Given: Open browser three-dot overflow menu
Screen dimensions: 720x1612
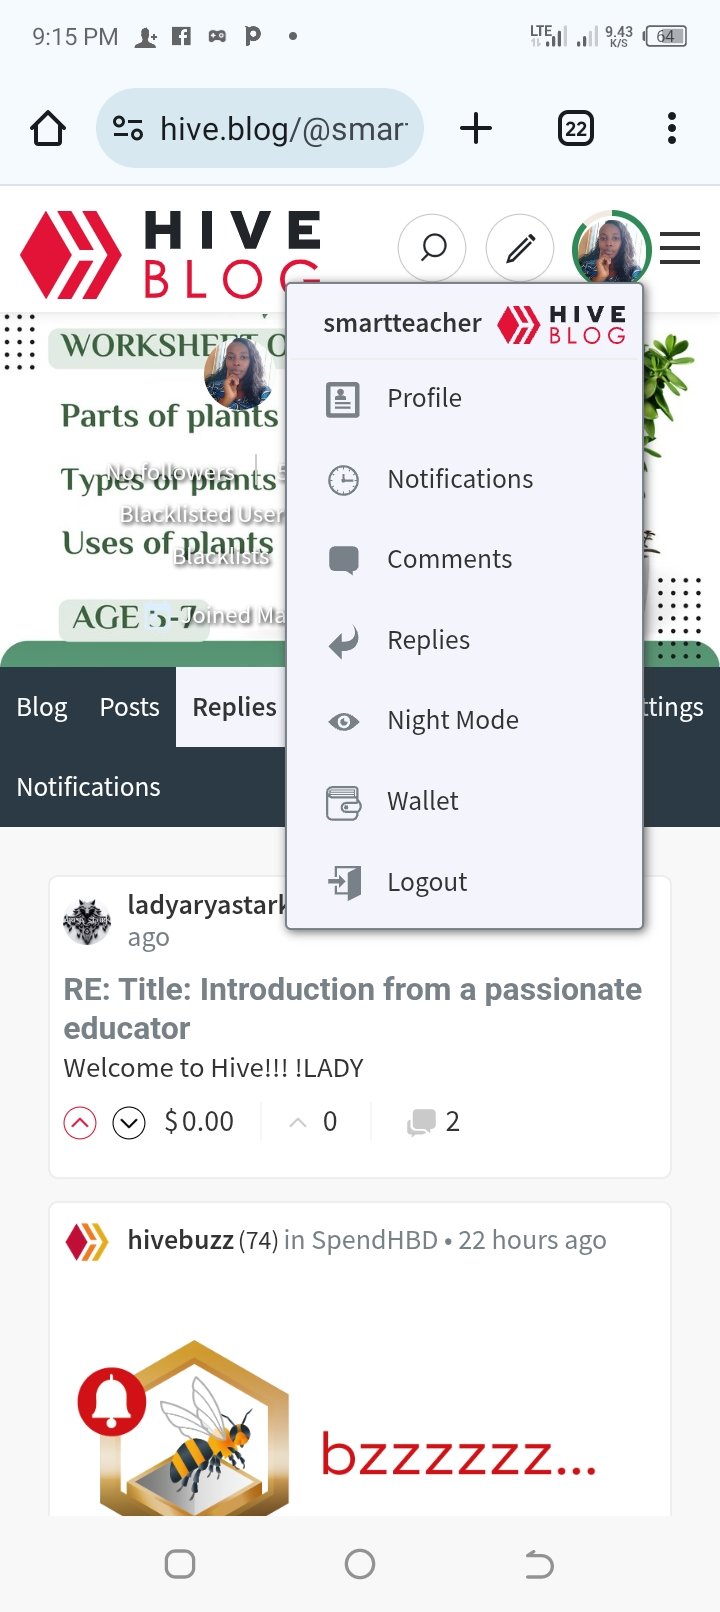Looking at the screenshot, I should [672, 128].
